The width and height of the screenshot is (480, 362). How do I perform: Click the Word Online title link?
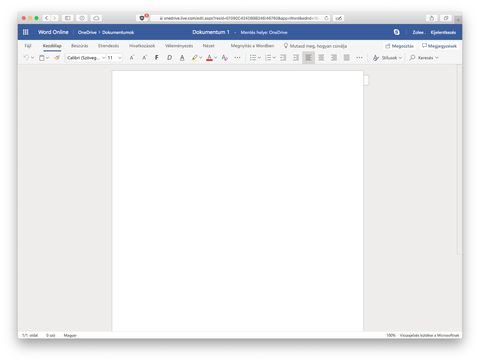[53, 32]
